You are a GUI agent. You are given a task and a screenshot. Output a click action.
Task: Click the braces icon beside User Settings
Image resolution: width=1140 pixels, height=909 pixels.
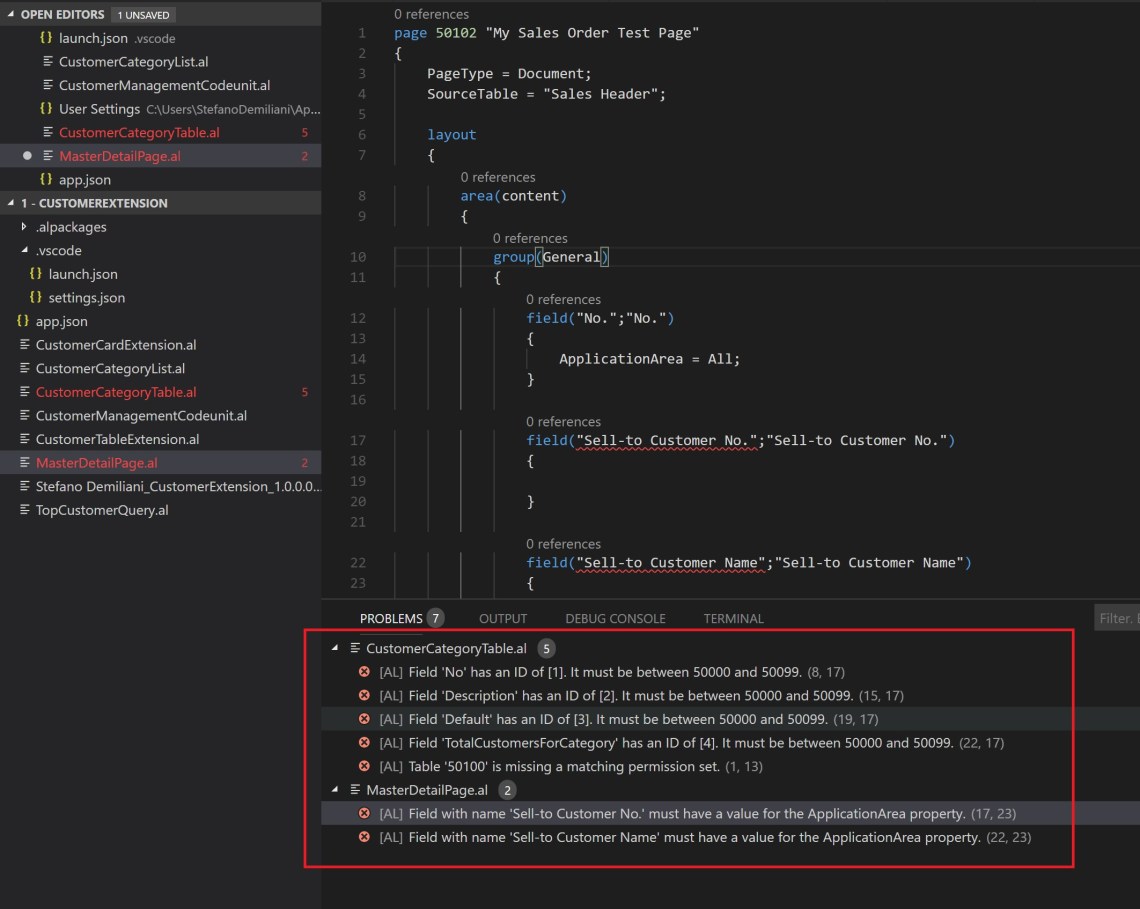46,109
